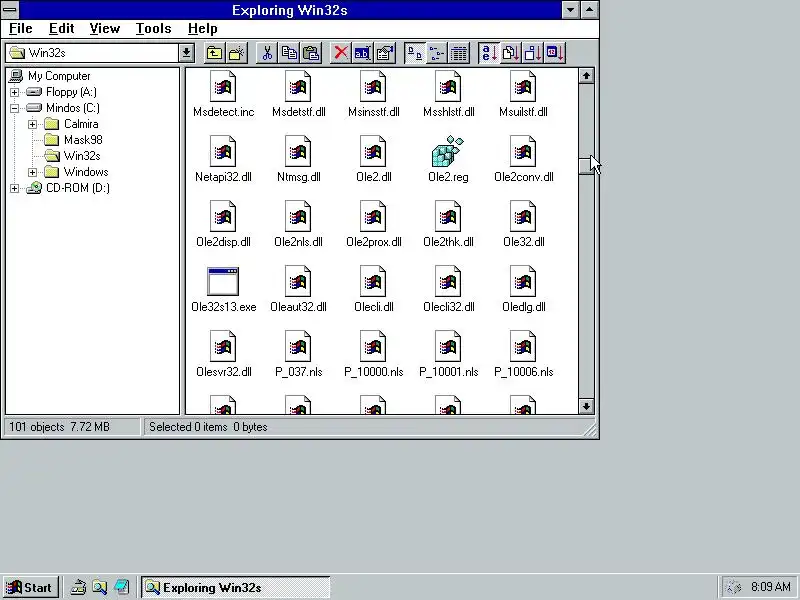Screen dimensions: 800x600
Task: Sort files by name
Action: click(489, 53)
